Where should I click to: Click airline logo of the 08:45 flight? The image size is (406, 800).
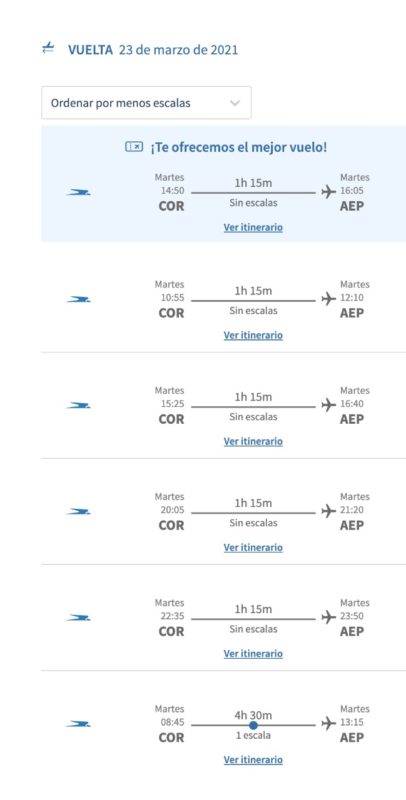[x=79, y=724]
